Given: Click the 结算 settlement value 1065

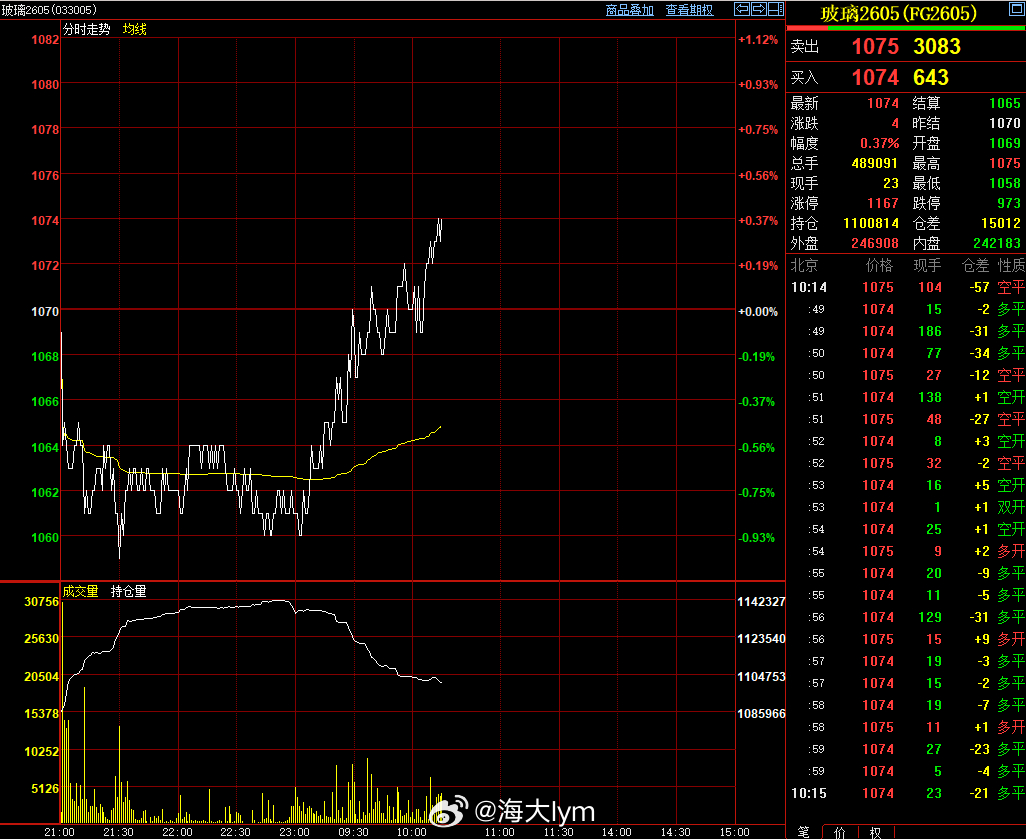Looking at the screenshot, I should click(x=1005, y=103).
